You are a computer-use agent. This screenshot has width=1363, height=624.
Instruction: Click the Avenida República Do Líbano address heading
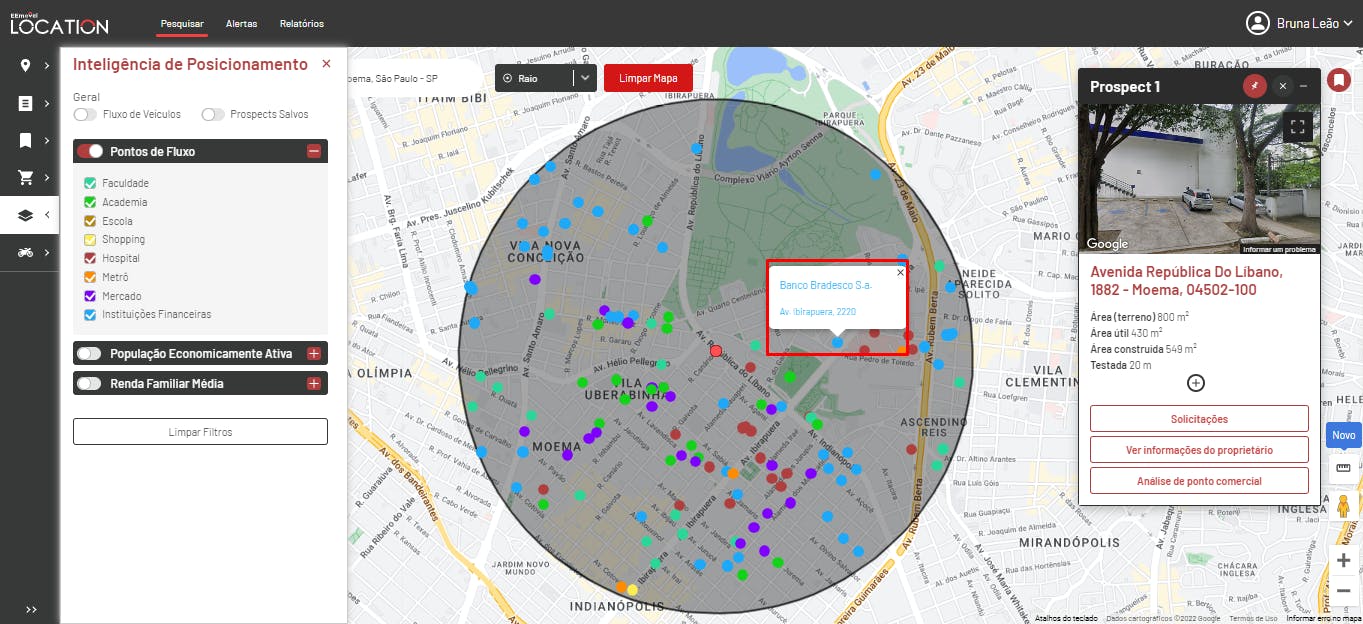[1186, 281]
